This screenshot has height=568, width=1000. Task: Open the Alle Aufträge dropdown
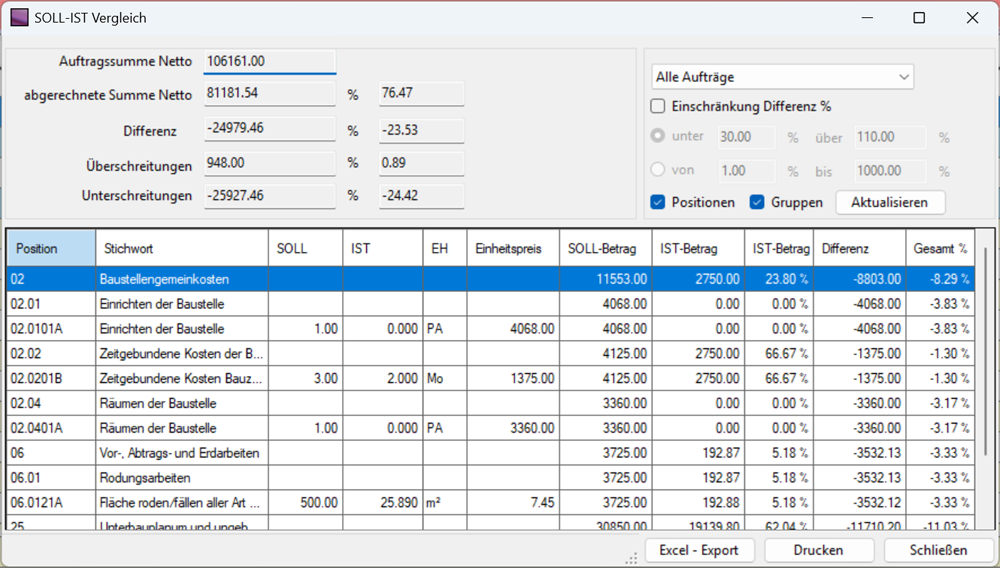pos(782,77)
